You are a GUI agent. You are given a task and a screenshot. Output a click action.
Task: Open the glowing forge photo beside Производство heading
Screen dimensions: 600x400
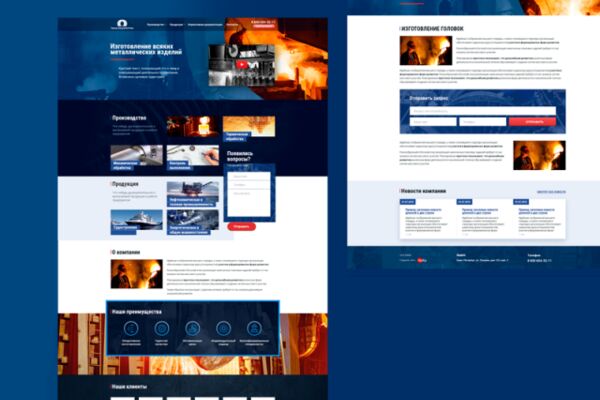[x=193, y=126]
